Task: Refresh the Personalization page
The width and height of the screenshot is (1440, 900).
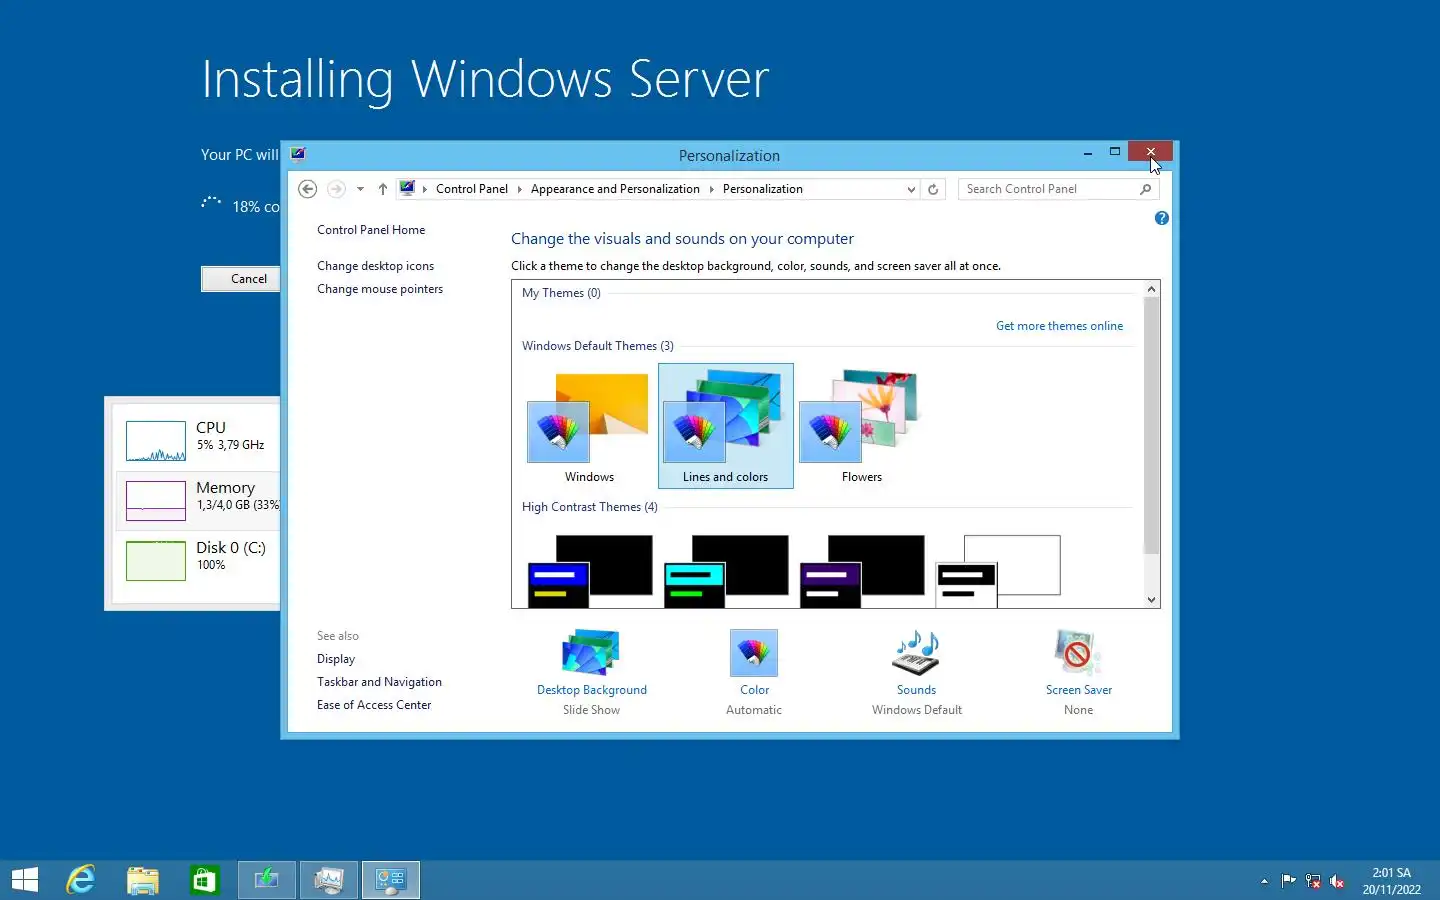Action: coord(933,189)
